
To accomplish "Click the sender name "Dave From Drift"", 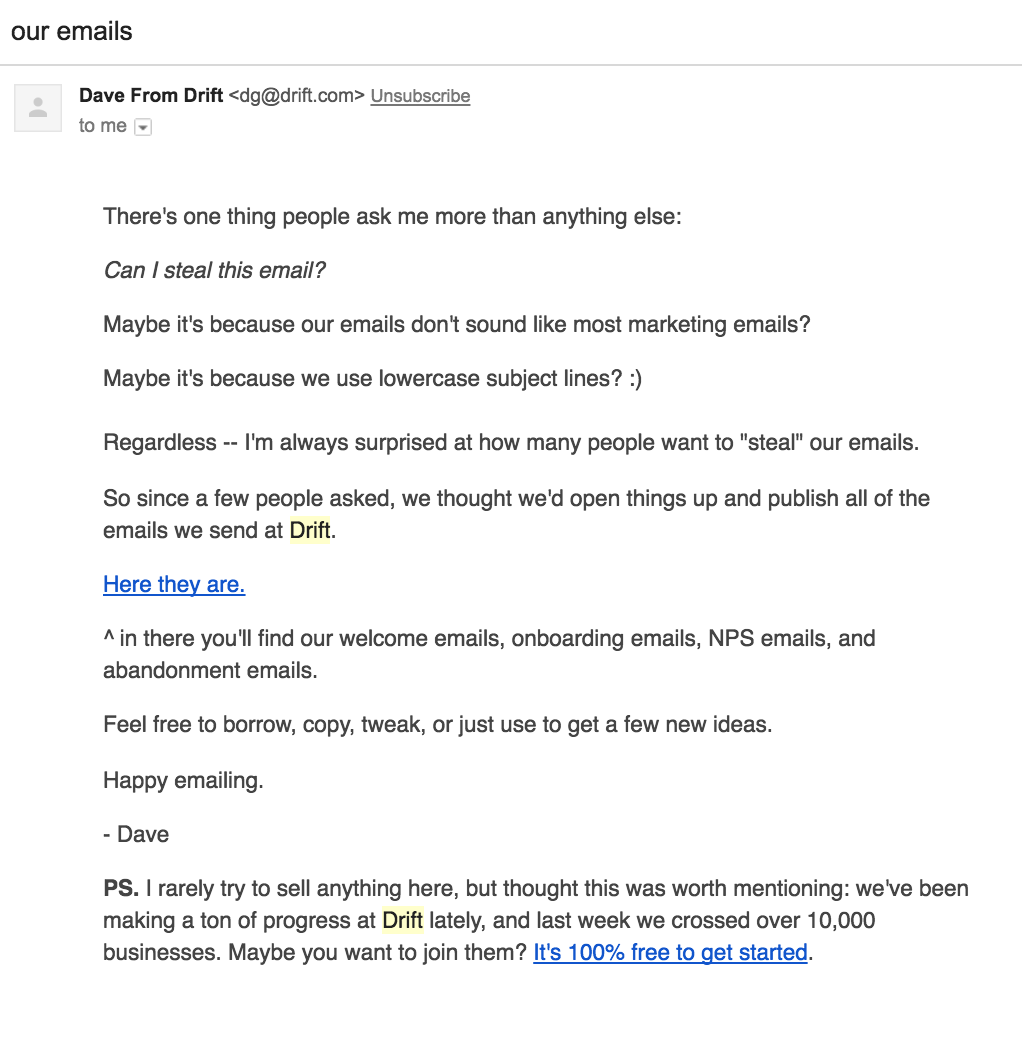I will [x=151, y=95].
